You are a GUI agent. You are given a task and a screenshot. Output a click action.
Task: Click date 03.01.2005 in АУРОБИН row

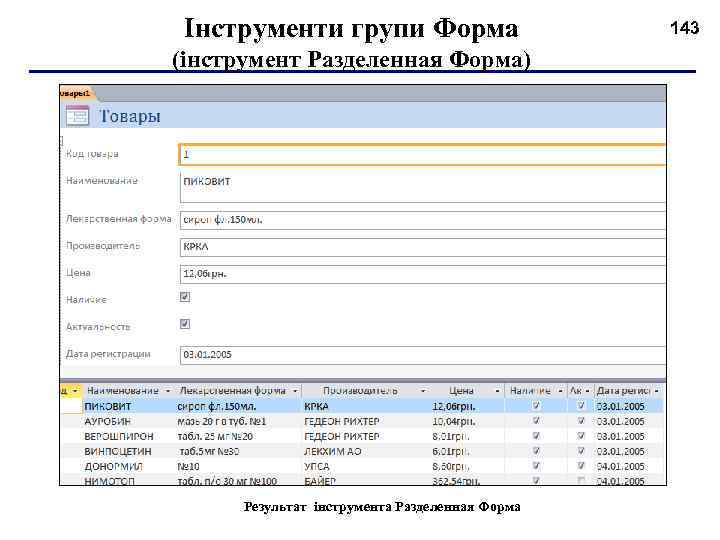click(620, 421)
